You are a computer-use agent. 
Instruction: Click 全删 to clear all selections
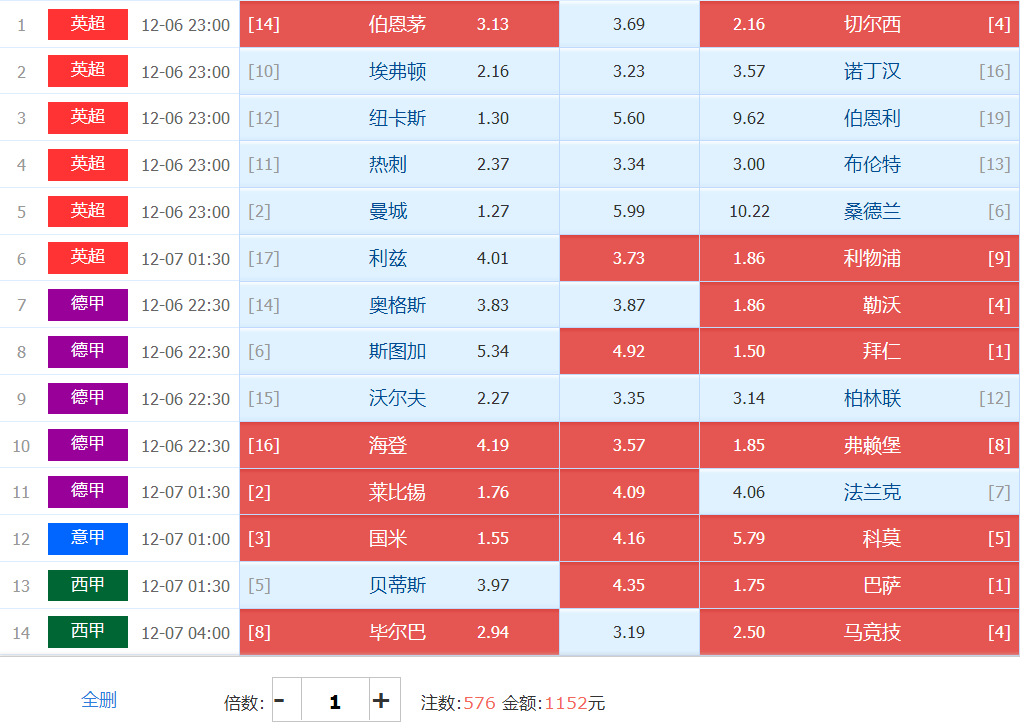point(99,700)
